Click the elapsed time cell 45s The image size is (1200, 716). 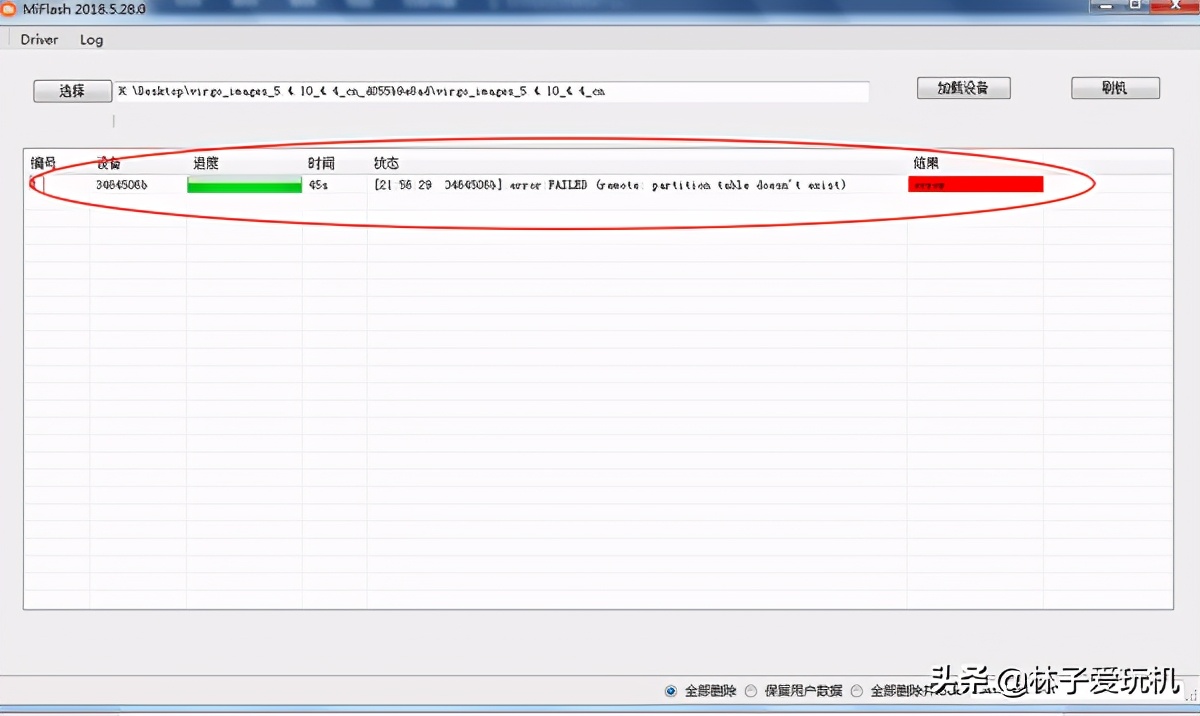point(318,185)
